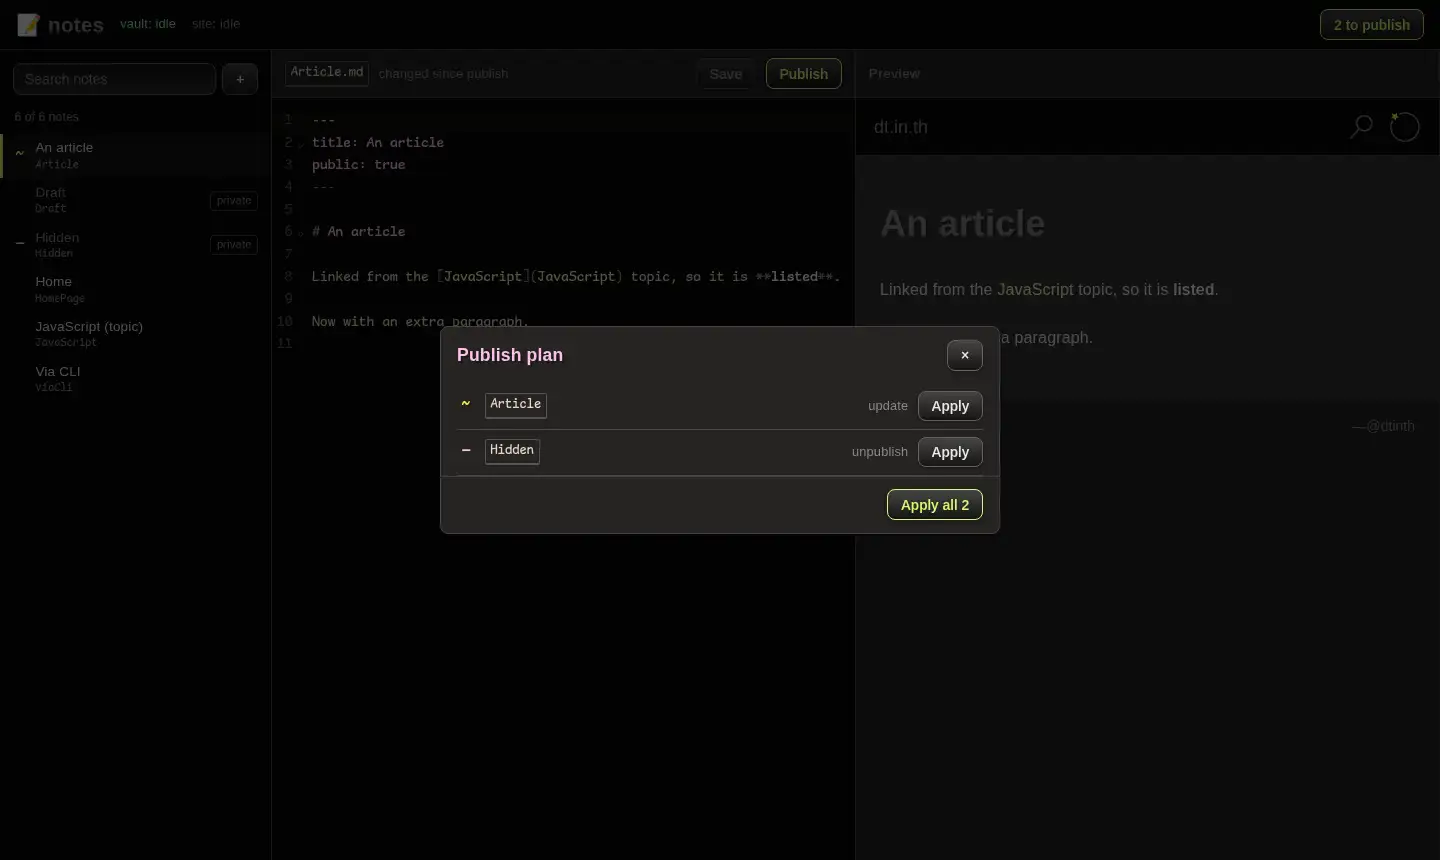Click the minus unpublish marker beside Hidden in Publish plan
The width and height of the screenshot is (1440, 860).
[466, 450]
